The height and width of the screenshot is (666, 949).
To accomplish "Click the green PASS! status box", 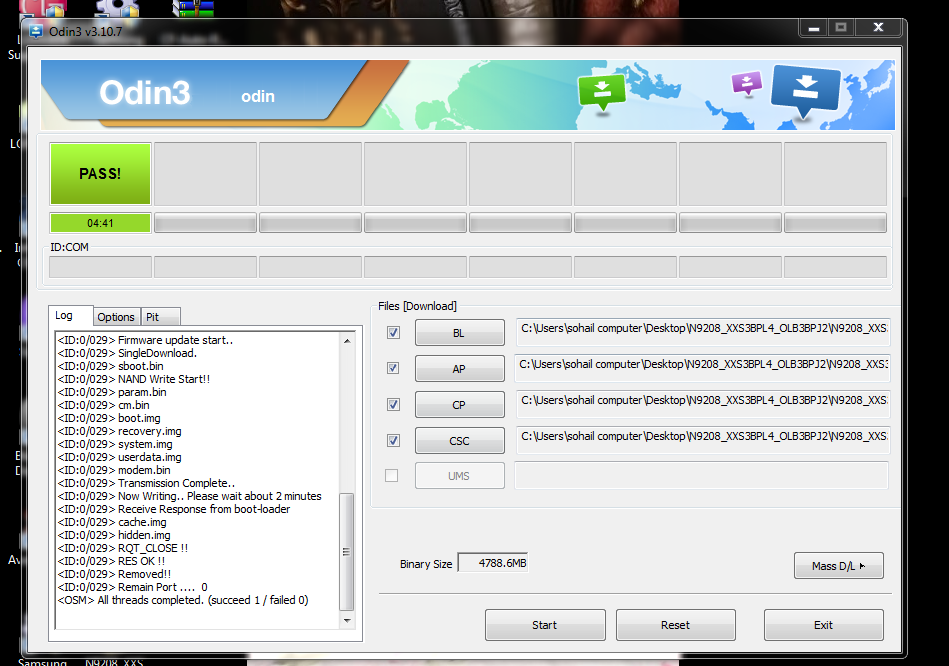I will (100, 174).
